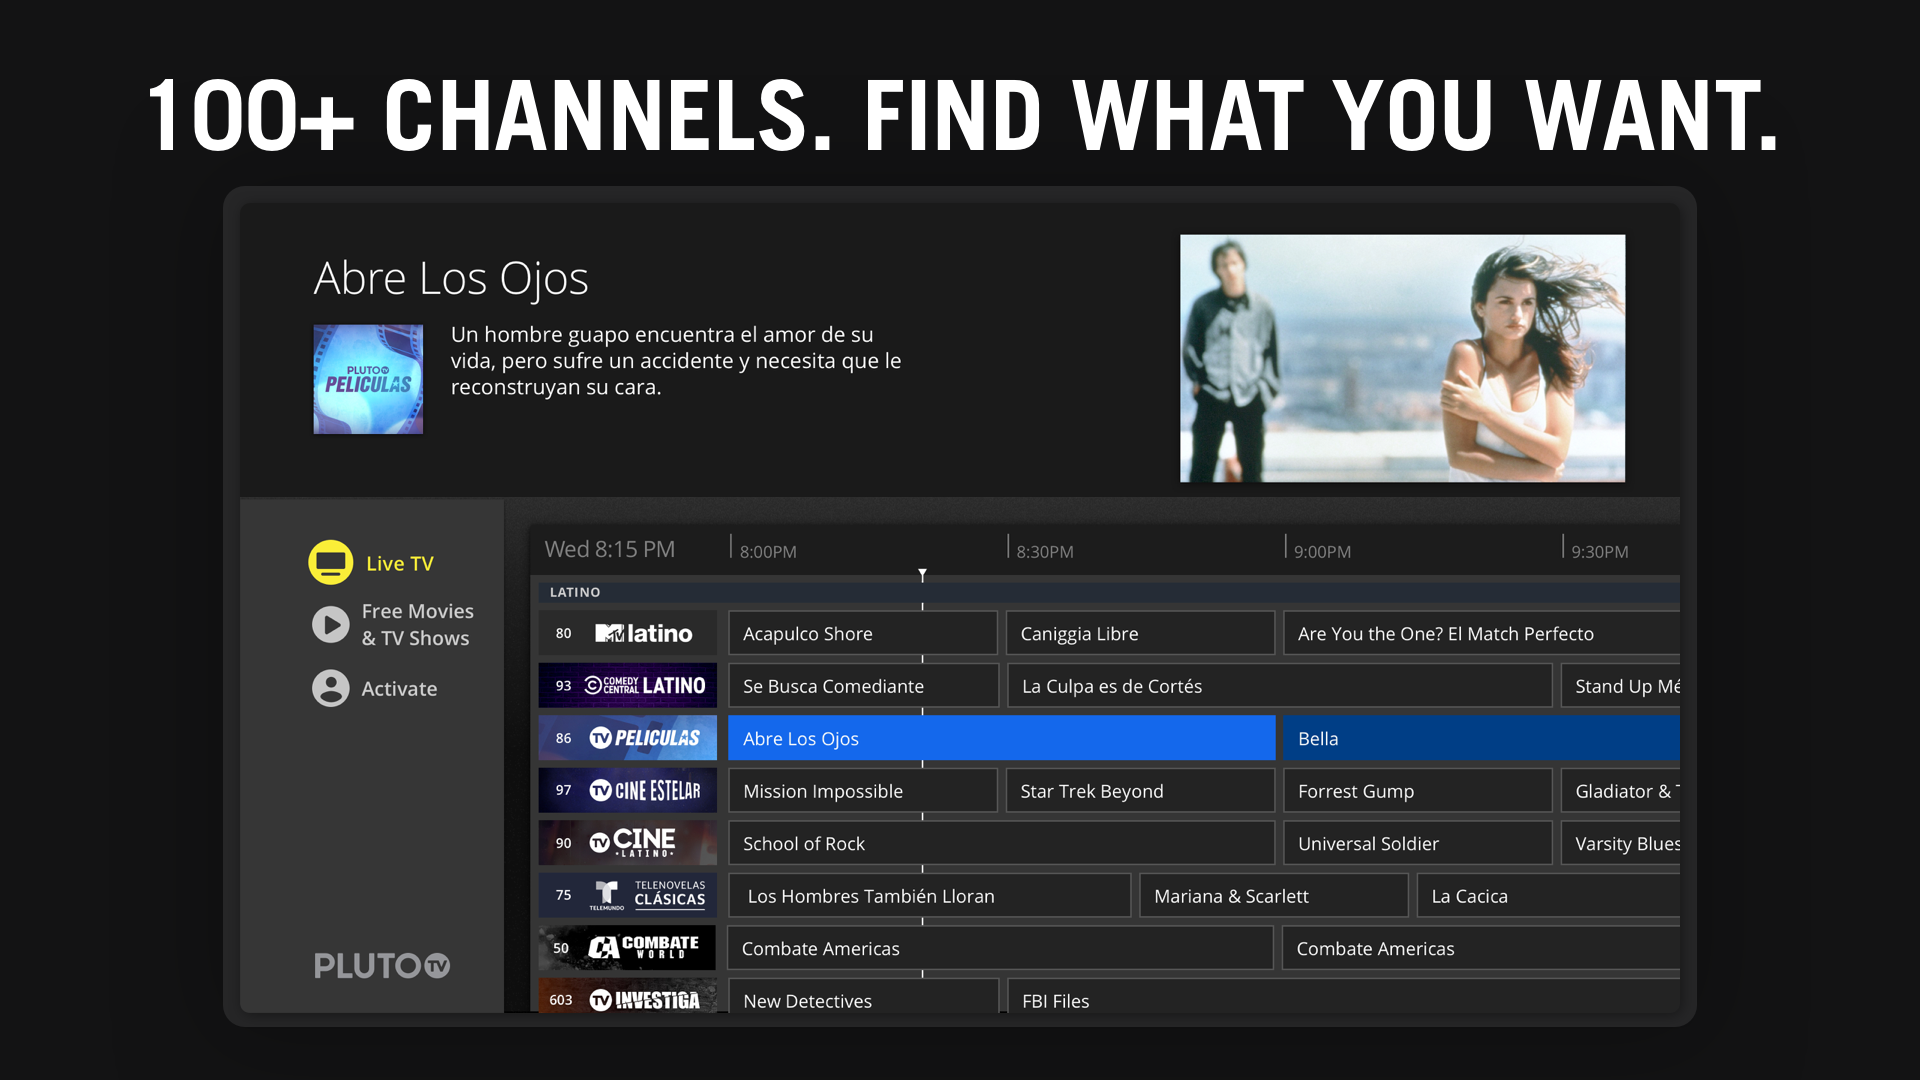Select Cine Estelar channel logo
Image resolution: width=1920 pixels, height=1080 pixels.
click(645, 791)
